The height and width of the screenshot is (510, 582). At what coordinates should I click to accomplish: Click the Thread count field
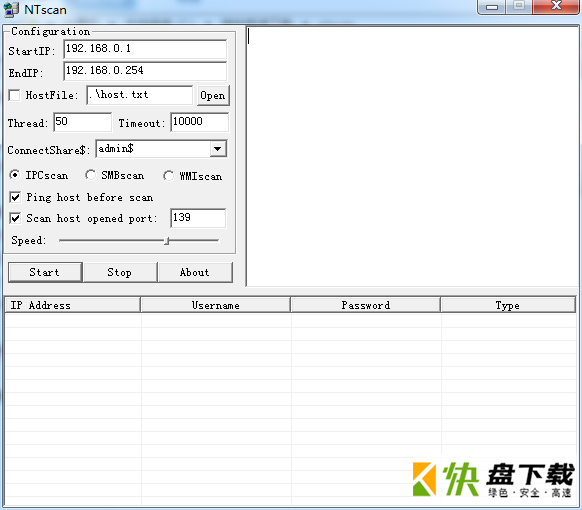[82, 122]
